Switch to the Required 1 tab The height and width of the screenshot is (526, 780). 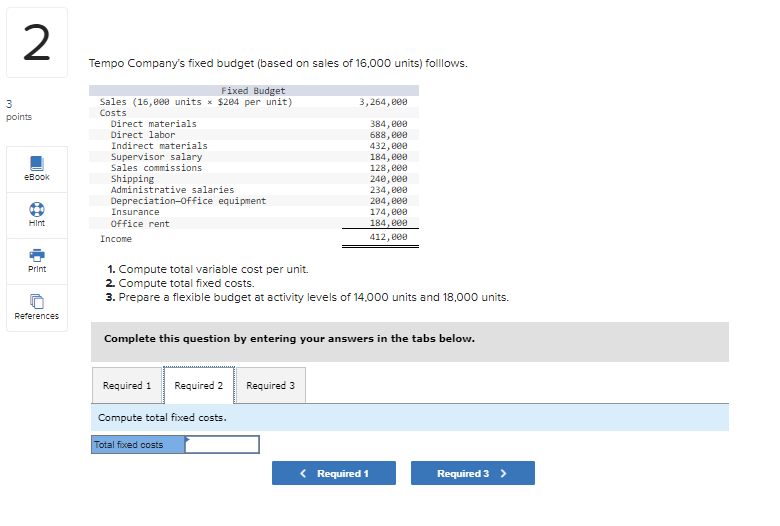point(127,386)
